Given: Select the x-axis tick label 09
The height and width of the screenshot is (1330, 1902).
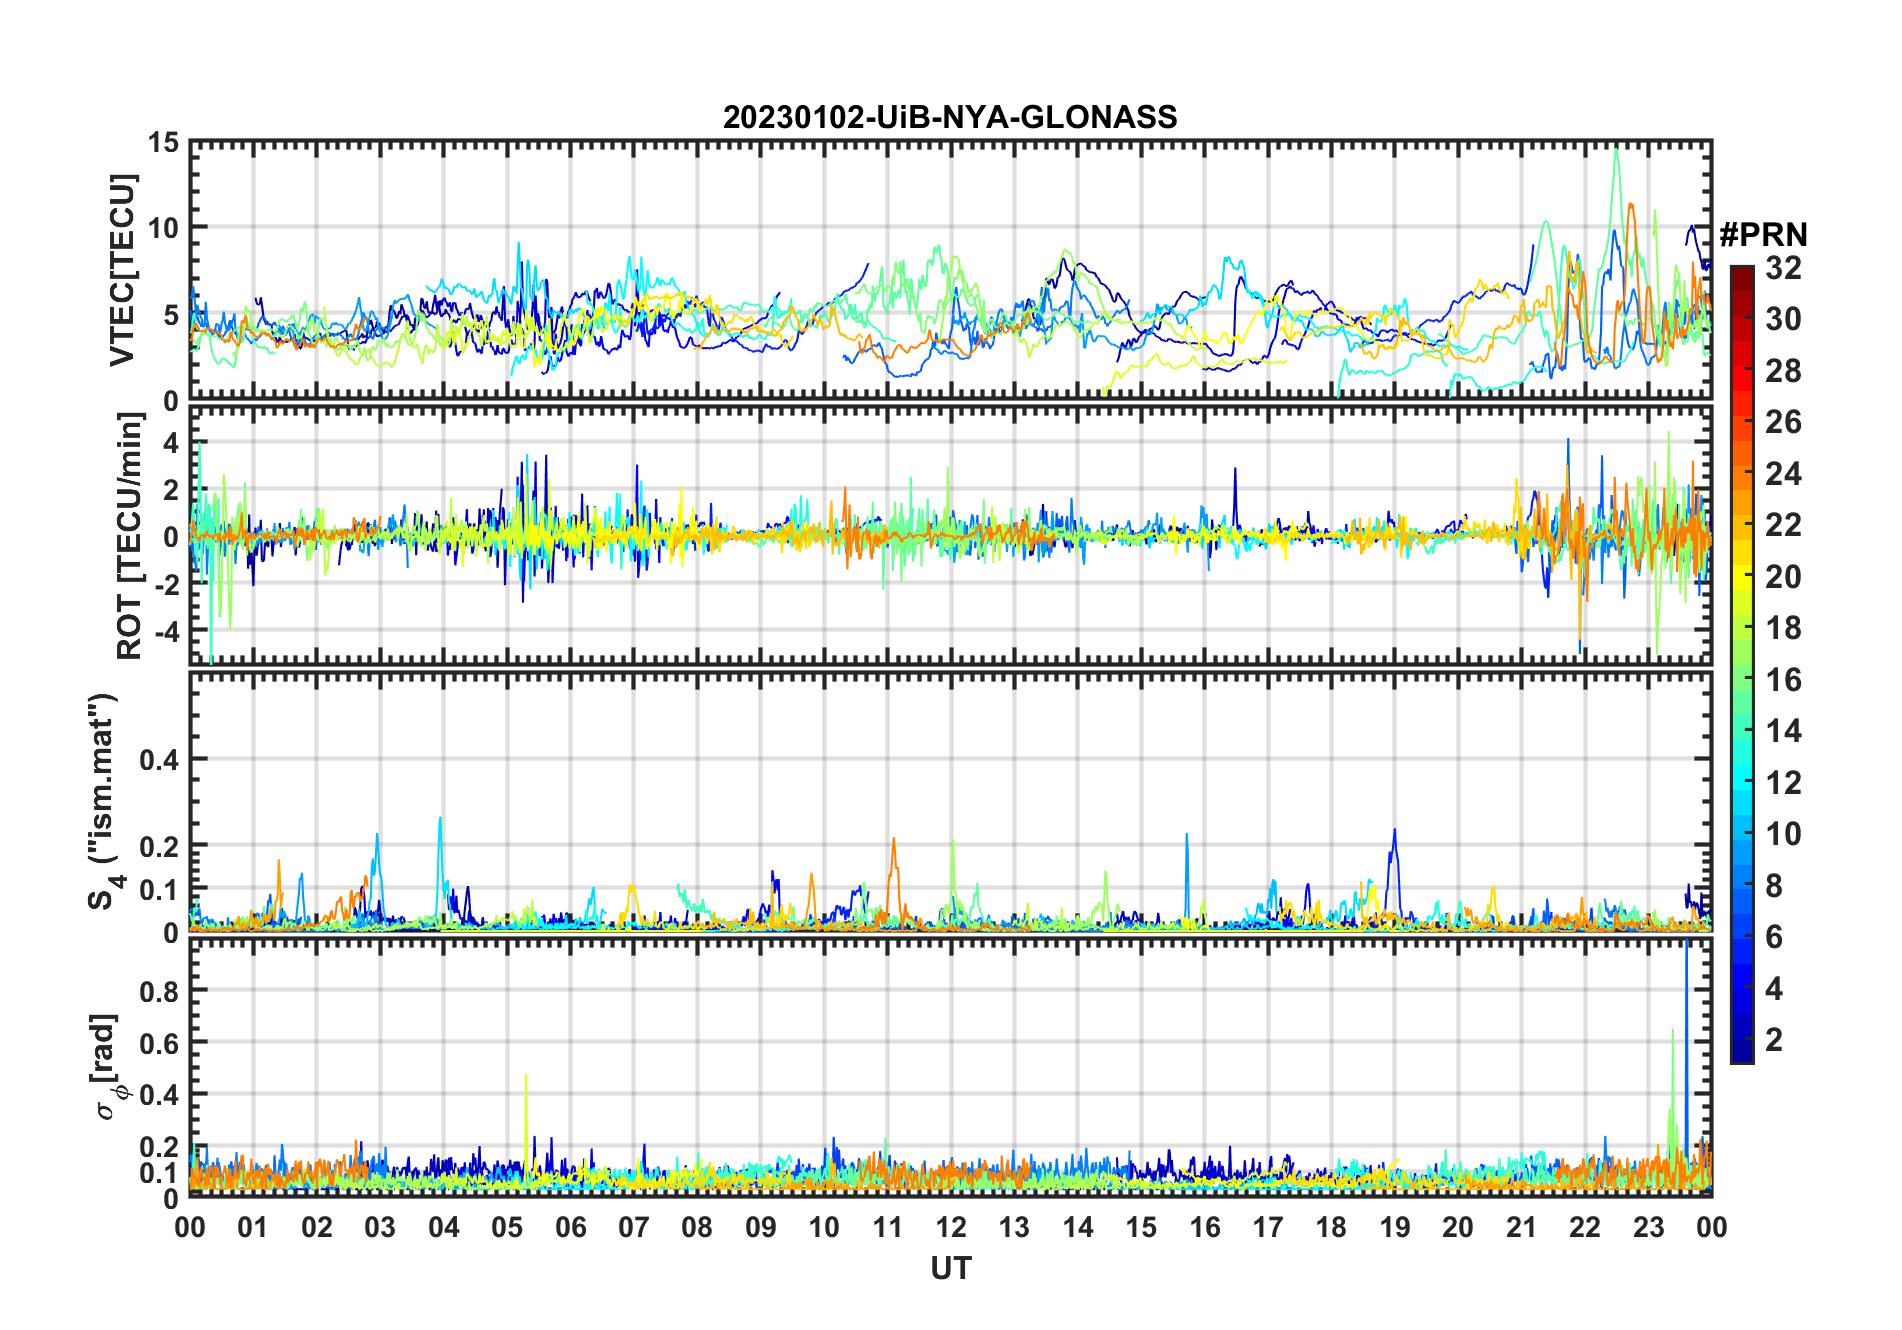Looking at the screenshot, I should pyautogui.click(x=760, y=1227).
